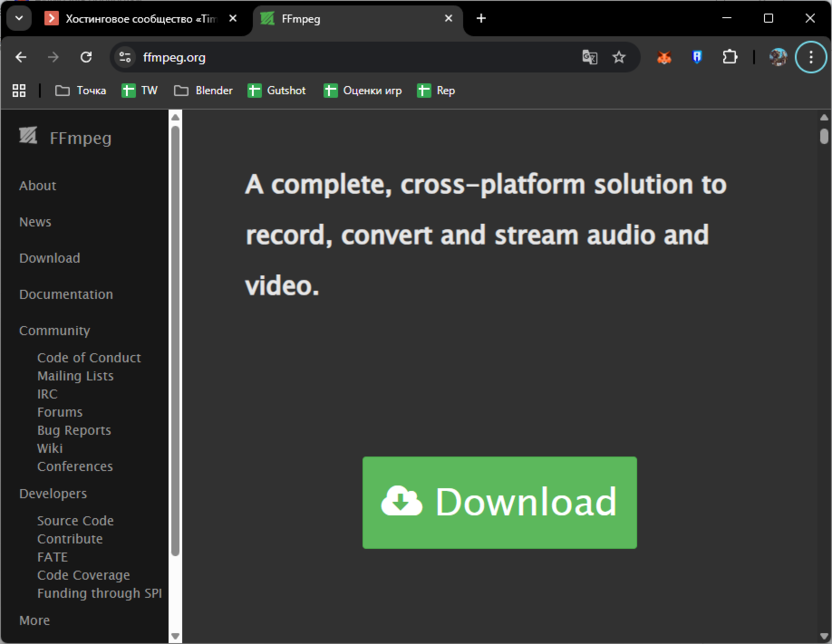The width and height of the screenshot is (832, 644).
Task: Bookmark this page with star icon
Action: pyautogui.click(x=619, y=57)
